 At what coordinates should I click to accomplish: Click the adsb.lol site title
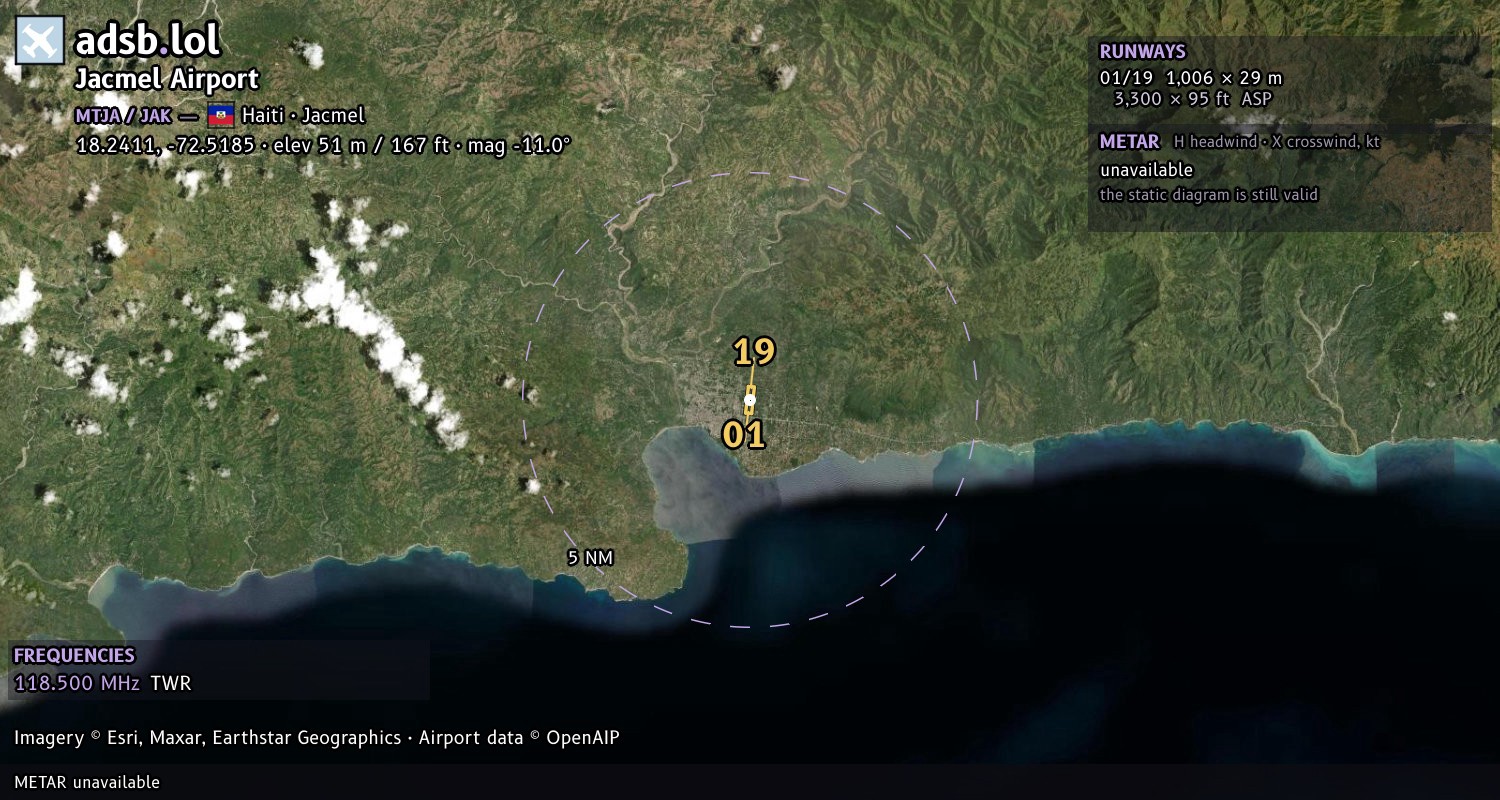[x=147, y=41]
